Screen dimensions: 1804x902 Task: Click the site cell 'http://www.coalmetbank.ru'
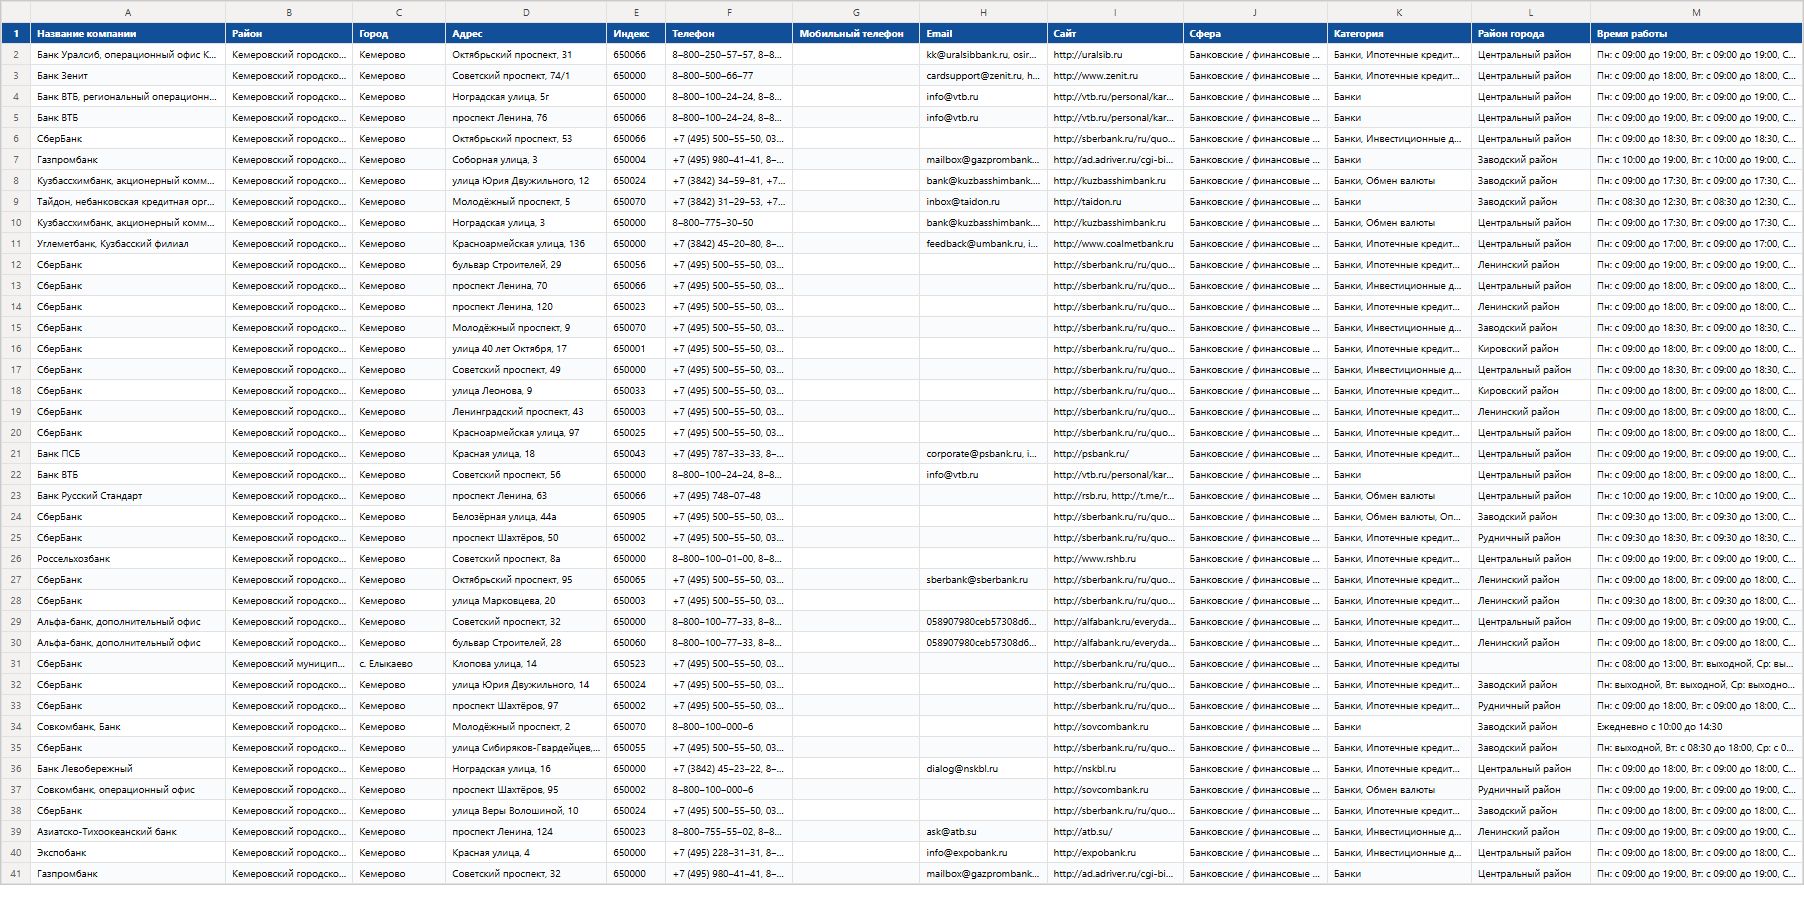(x=1115, y=244)
